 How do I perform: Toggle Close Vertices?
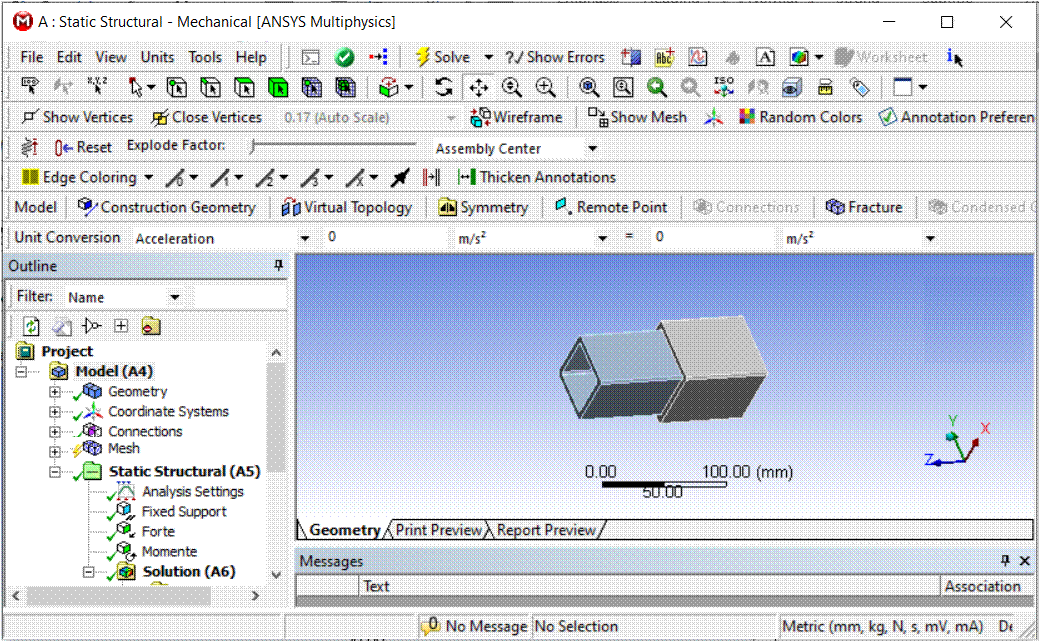(x=207, y=117)
